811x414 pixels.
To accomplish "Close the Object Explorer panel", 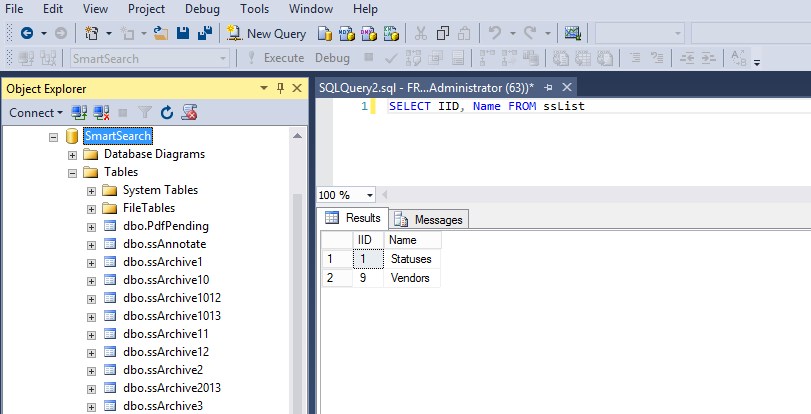I will tap(297, 88).
